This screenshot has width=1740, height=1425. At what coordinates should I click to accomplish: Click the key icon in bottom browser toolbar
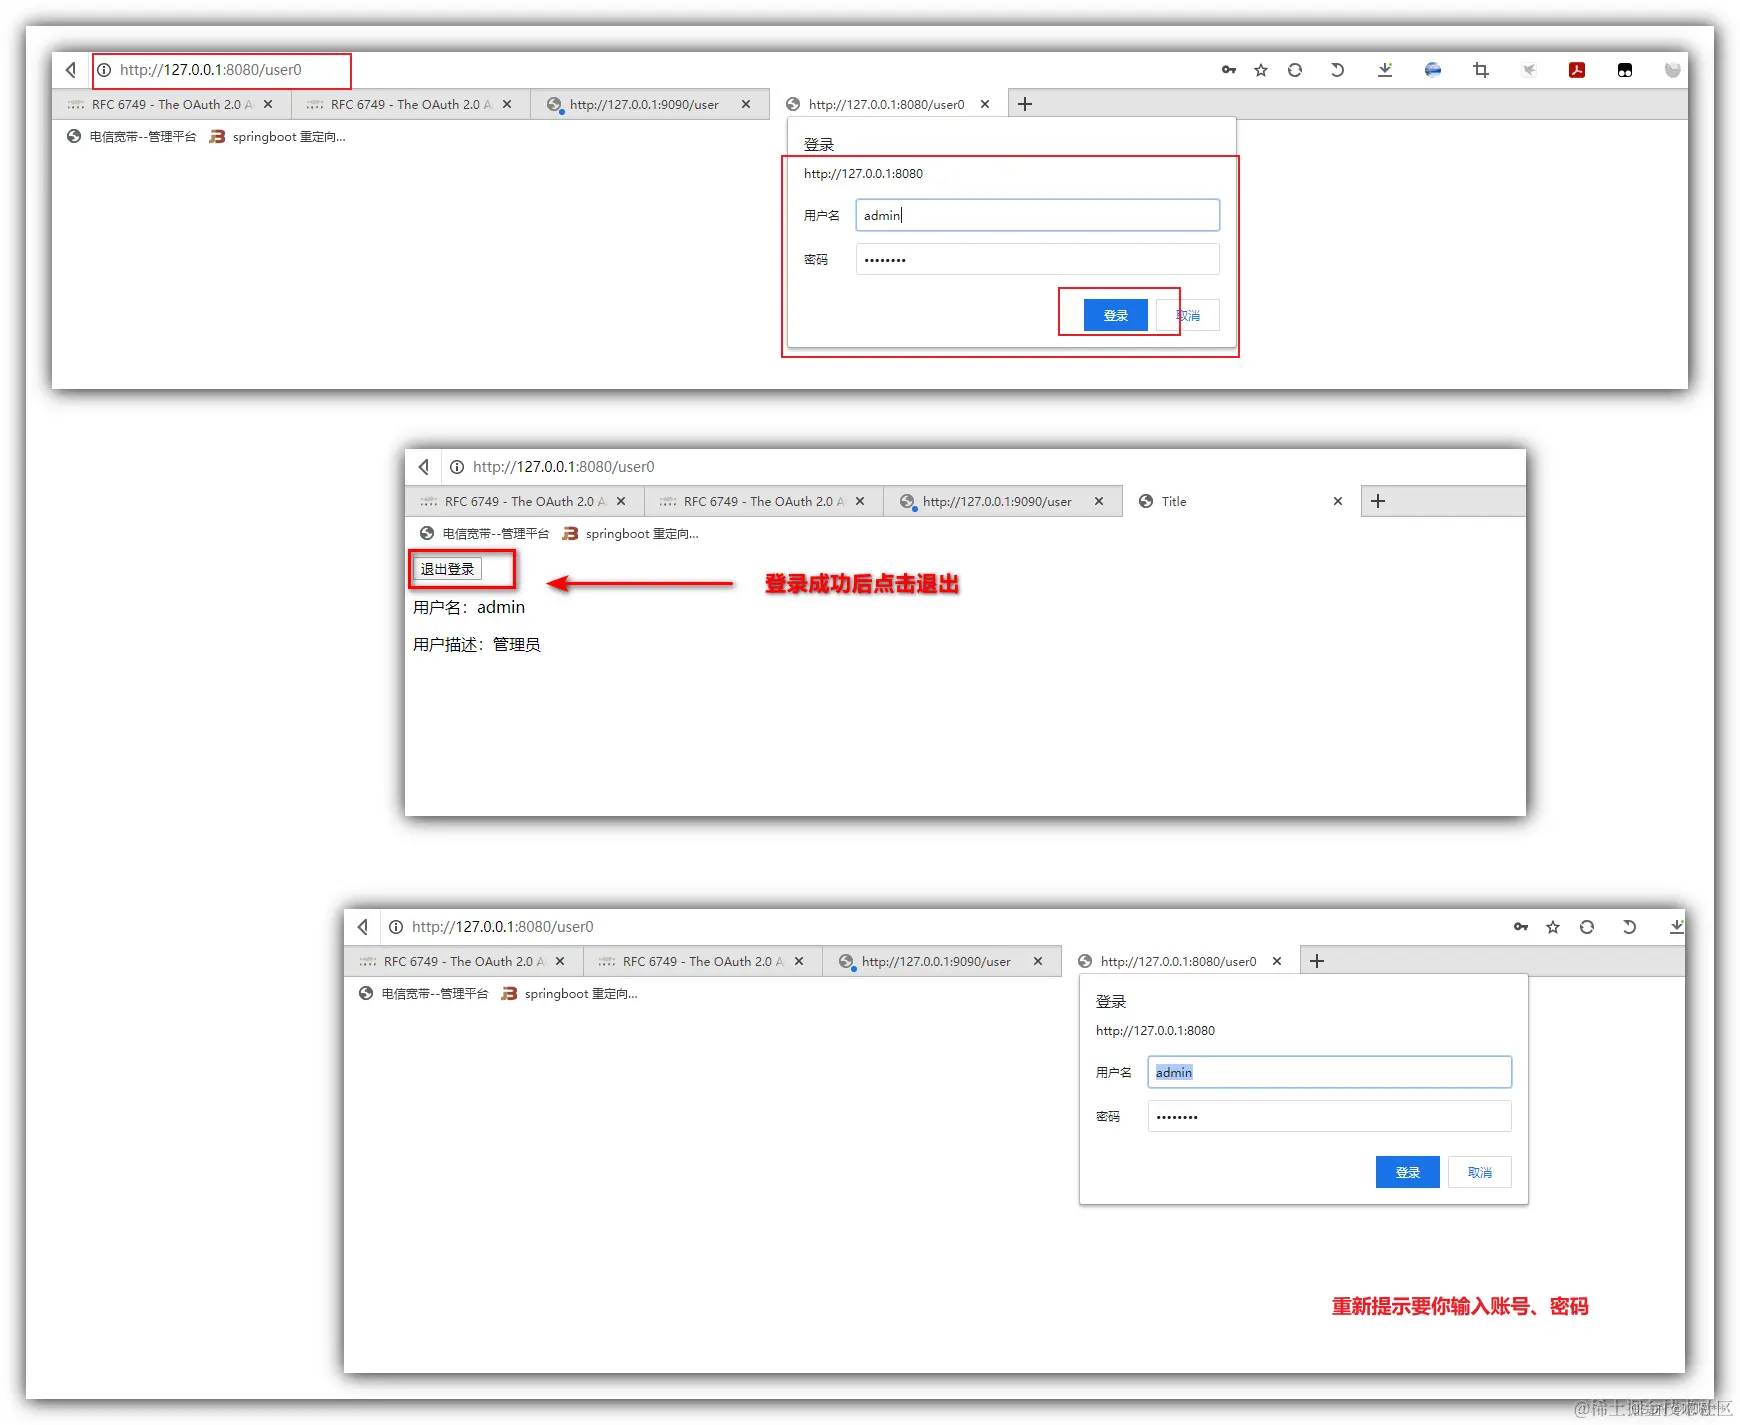(x=1521, y=927)
